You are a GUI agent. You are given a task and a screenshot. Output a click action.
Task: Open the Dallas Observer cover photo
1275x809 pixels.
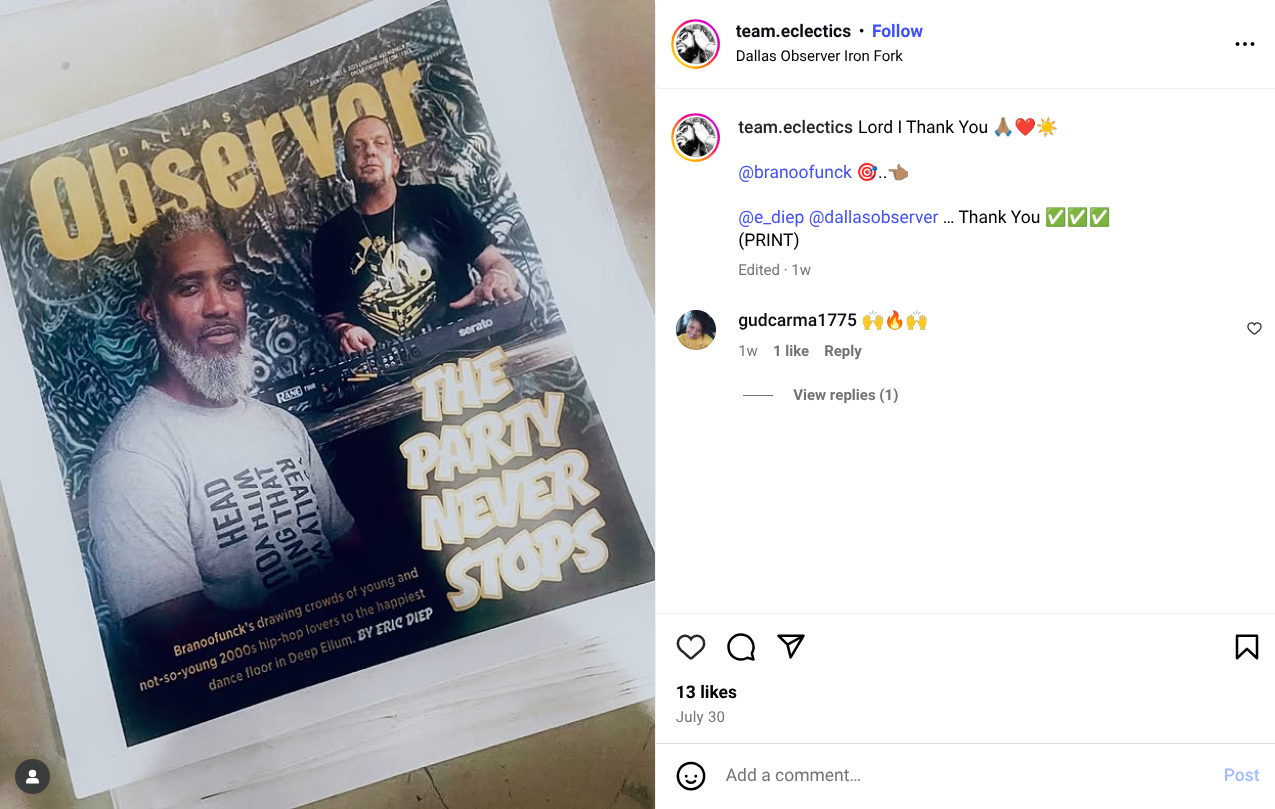[x=327, y=404]
